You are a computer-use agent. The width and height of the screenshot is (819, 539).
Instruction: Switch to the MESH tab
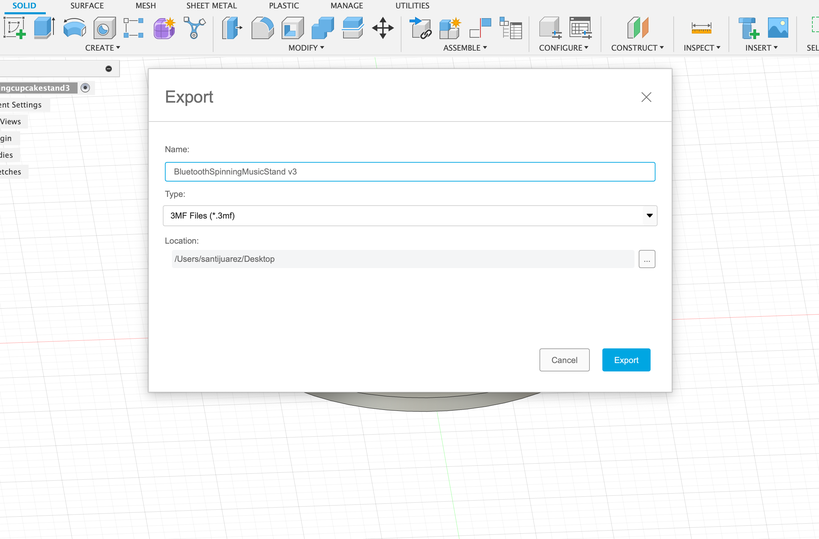point(146,6)
